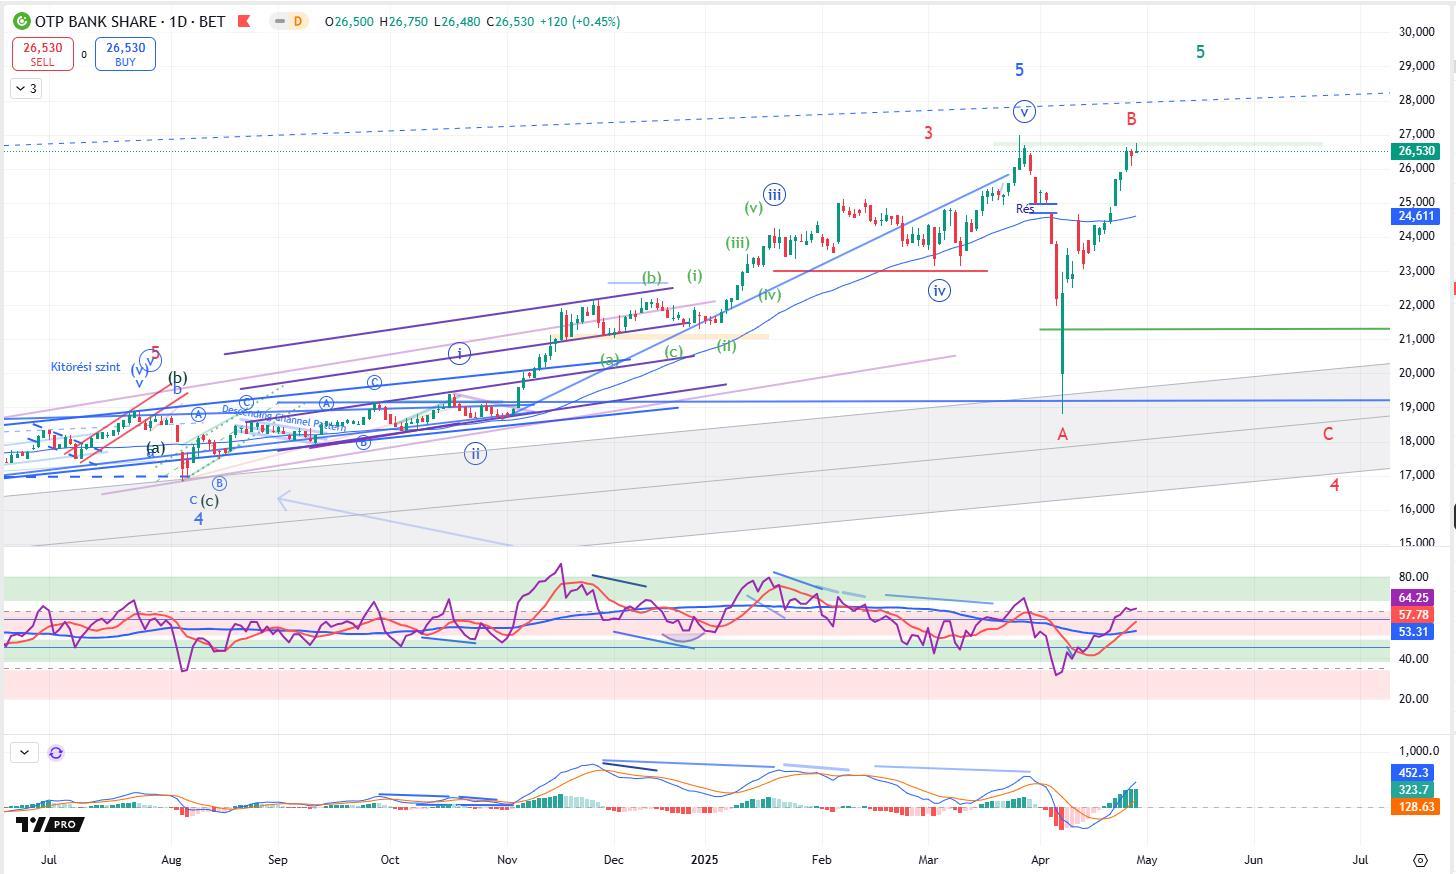The height and width of the screenshot is (874, 1456).
Task: Select the green (iv) sub-wave label
Action: 769,295
